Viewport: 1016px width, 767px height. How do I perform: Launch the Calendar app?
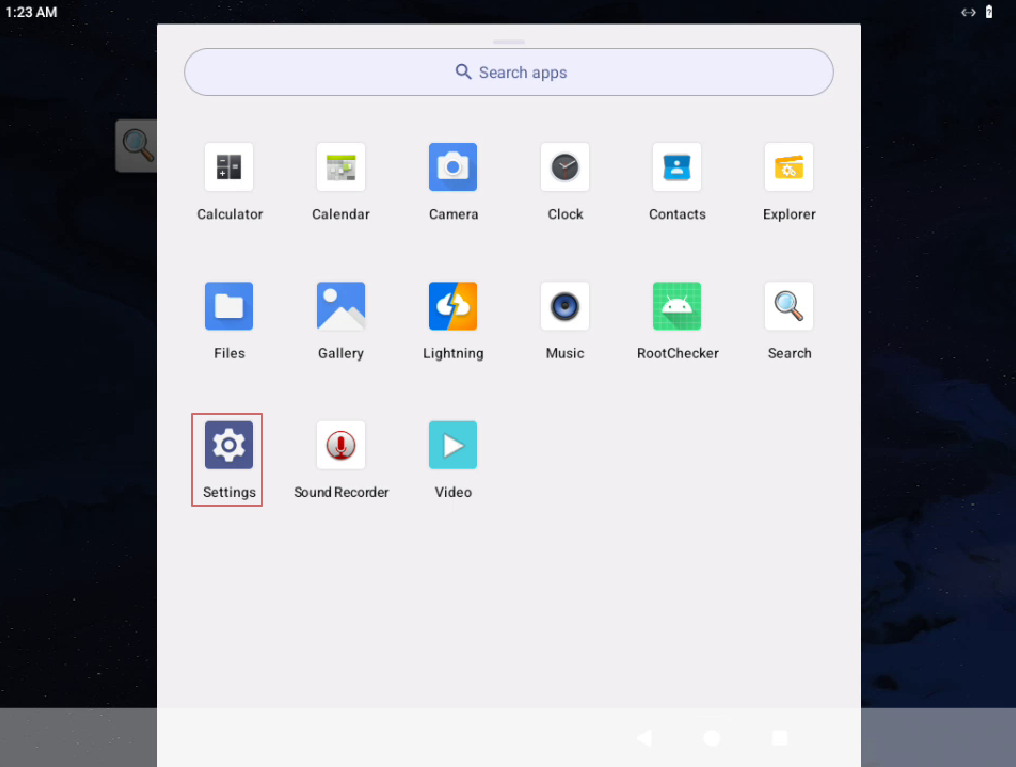pos(341,168)
